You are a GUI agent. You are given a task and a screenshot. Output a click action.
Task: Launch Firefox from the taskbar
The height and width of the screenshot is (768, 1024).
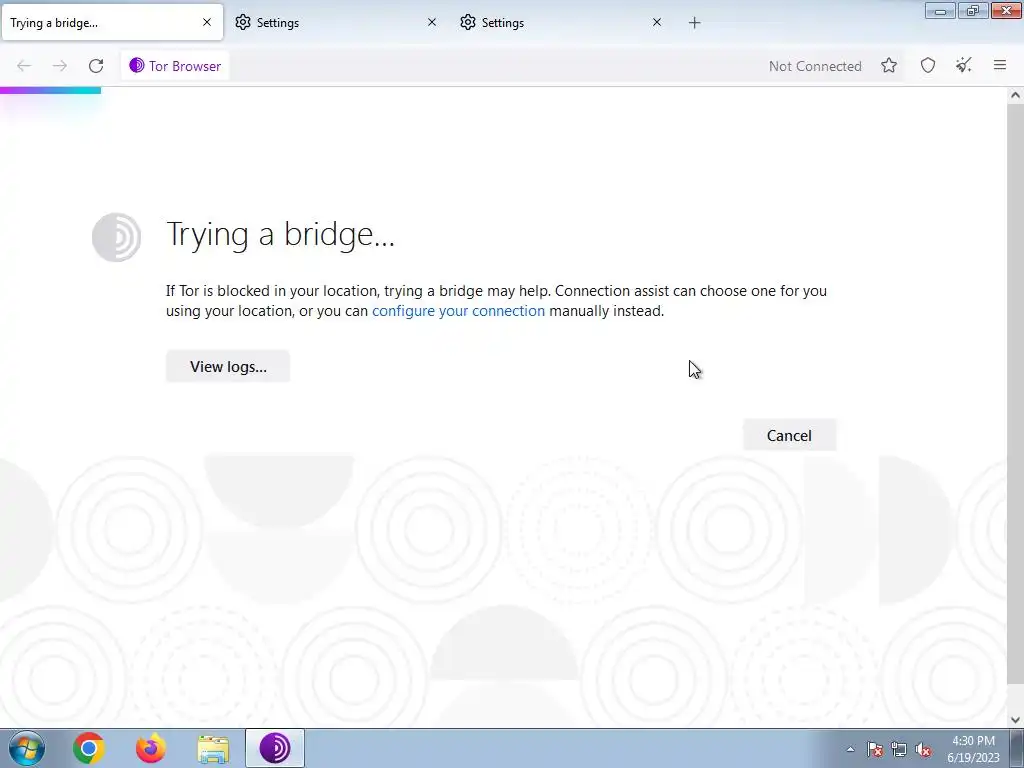[x=151, y=748]
